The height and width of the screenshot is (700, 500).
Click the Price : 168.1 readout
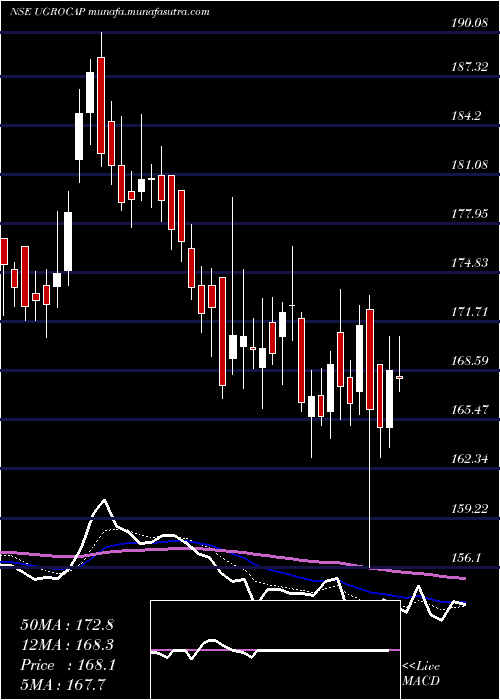coord(68,665)
